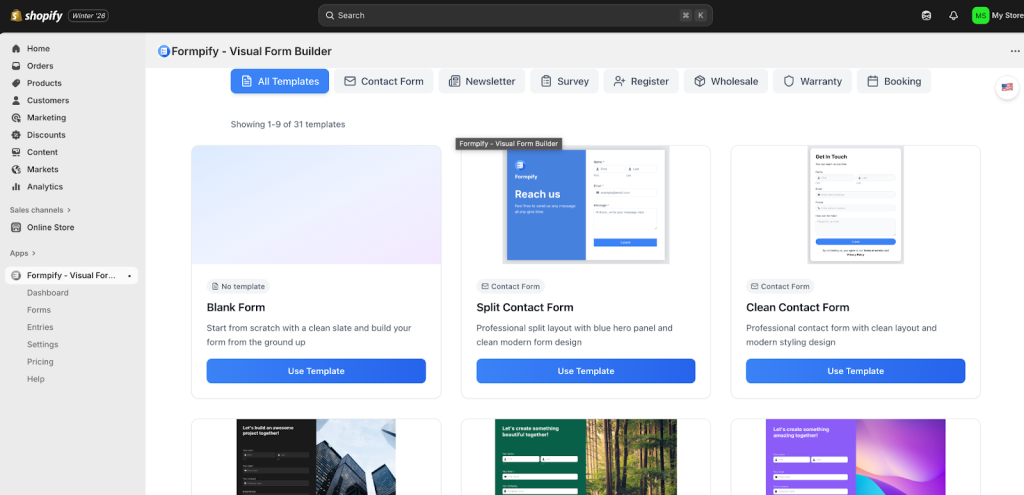The width and height of the screenshot is (1024, 495).
Task: Click Use Template for Split Contact Form
Action: coord(585,371)
